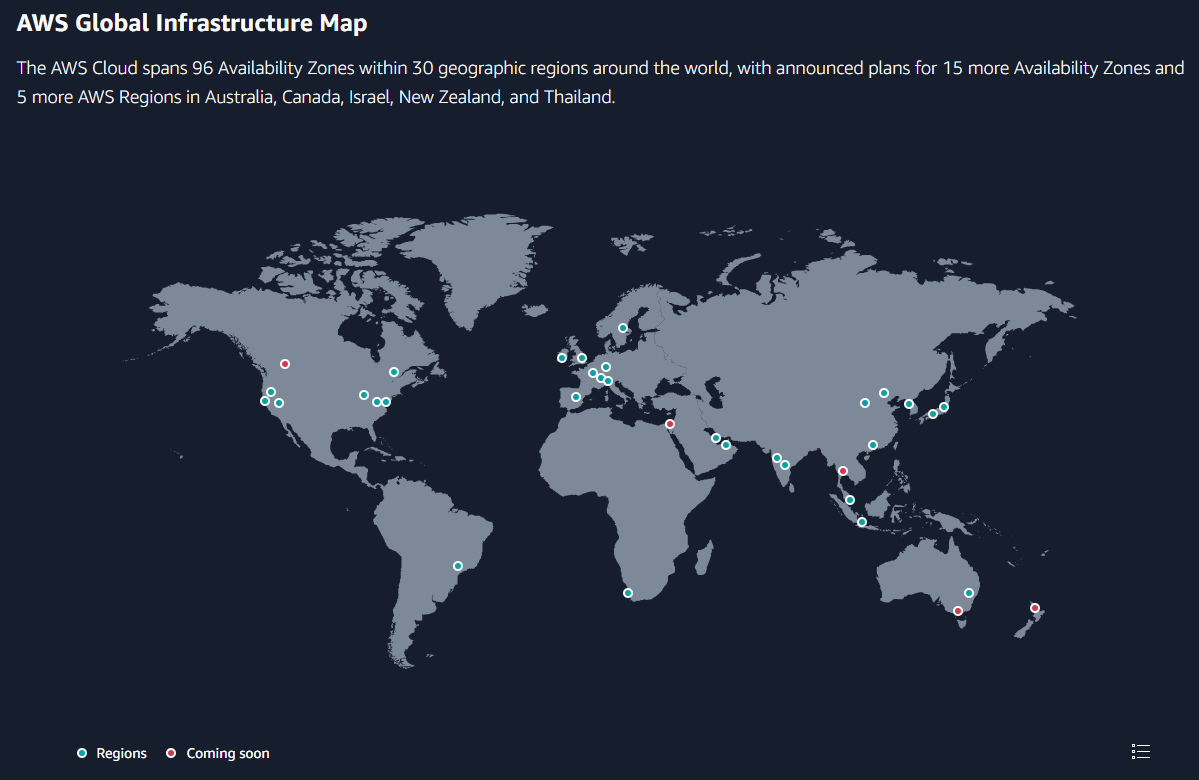Select the São Paulo marker in Brazil
Screen dimensions: 1199x780
pyautogui.click(x=458, y=566)
